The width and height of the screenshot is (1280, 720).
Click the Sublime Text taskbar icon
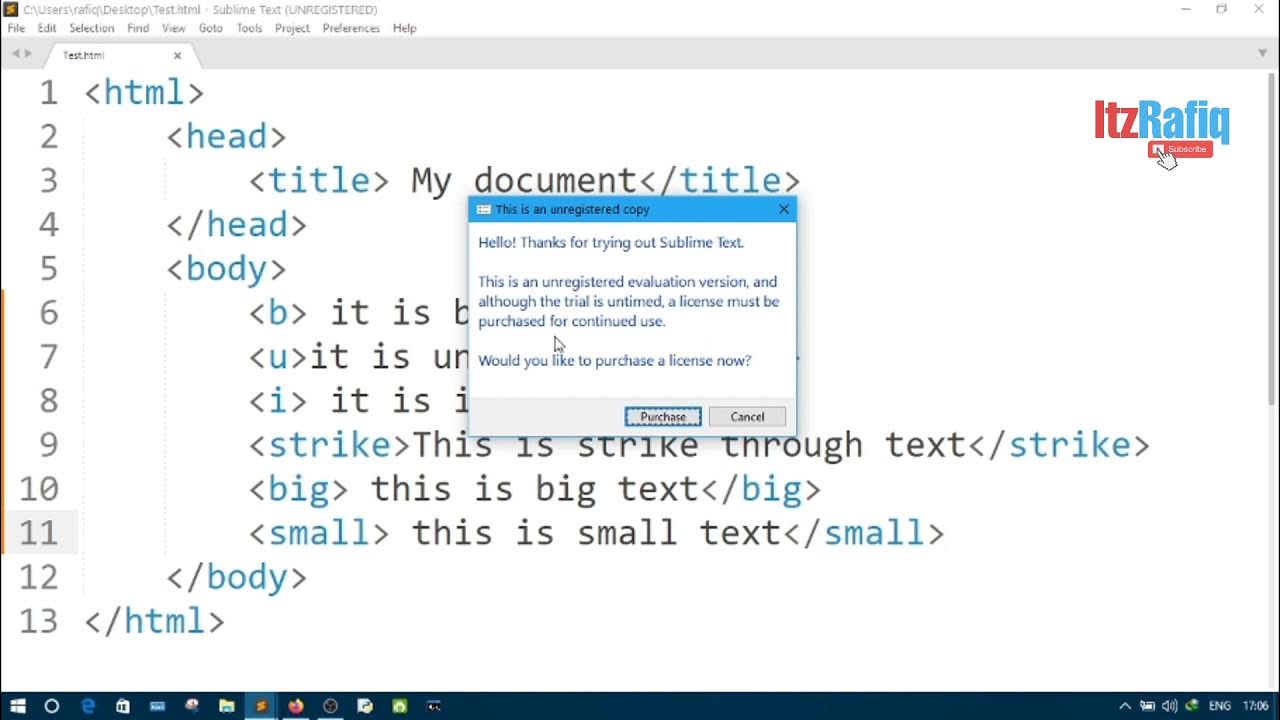pos(261,706)
